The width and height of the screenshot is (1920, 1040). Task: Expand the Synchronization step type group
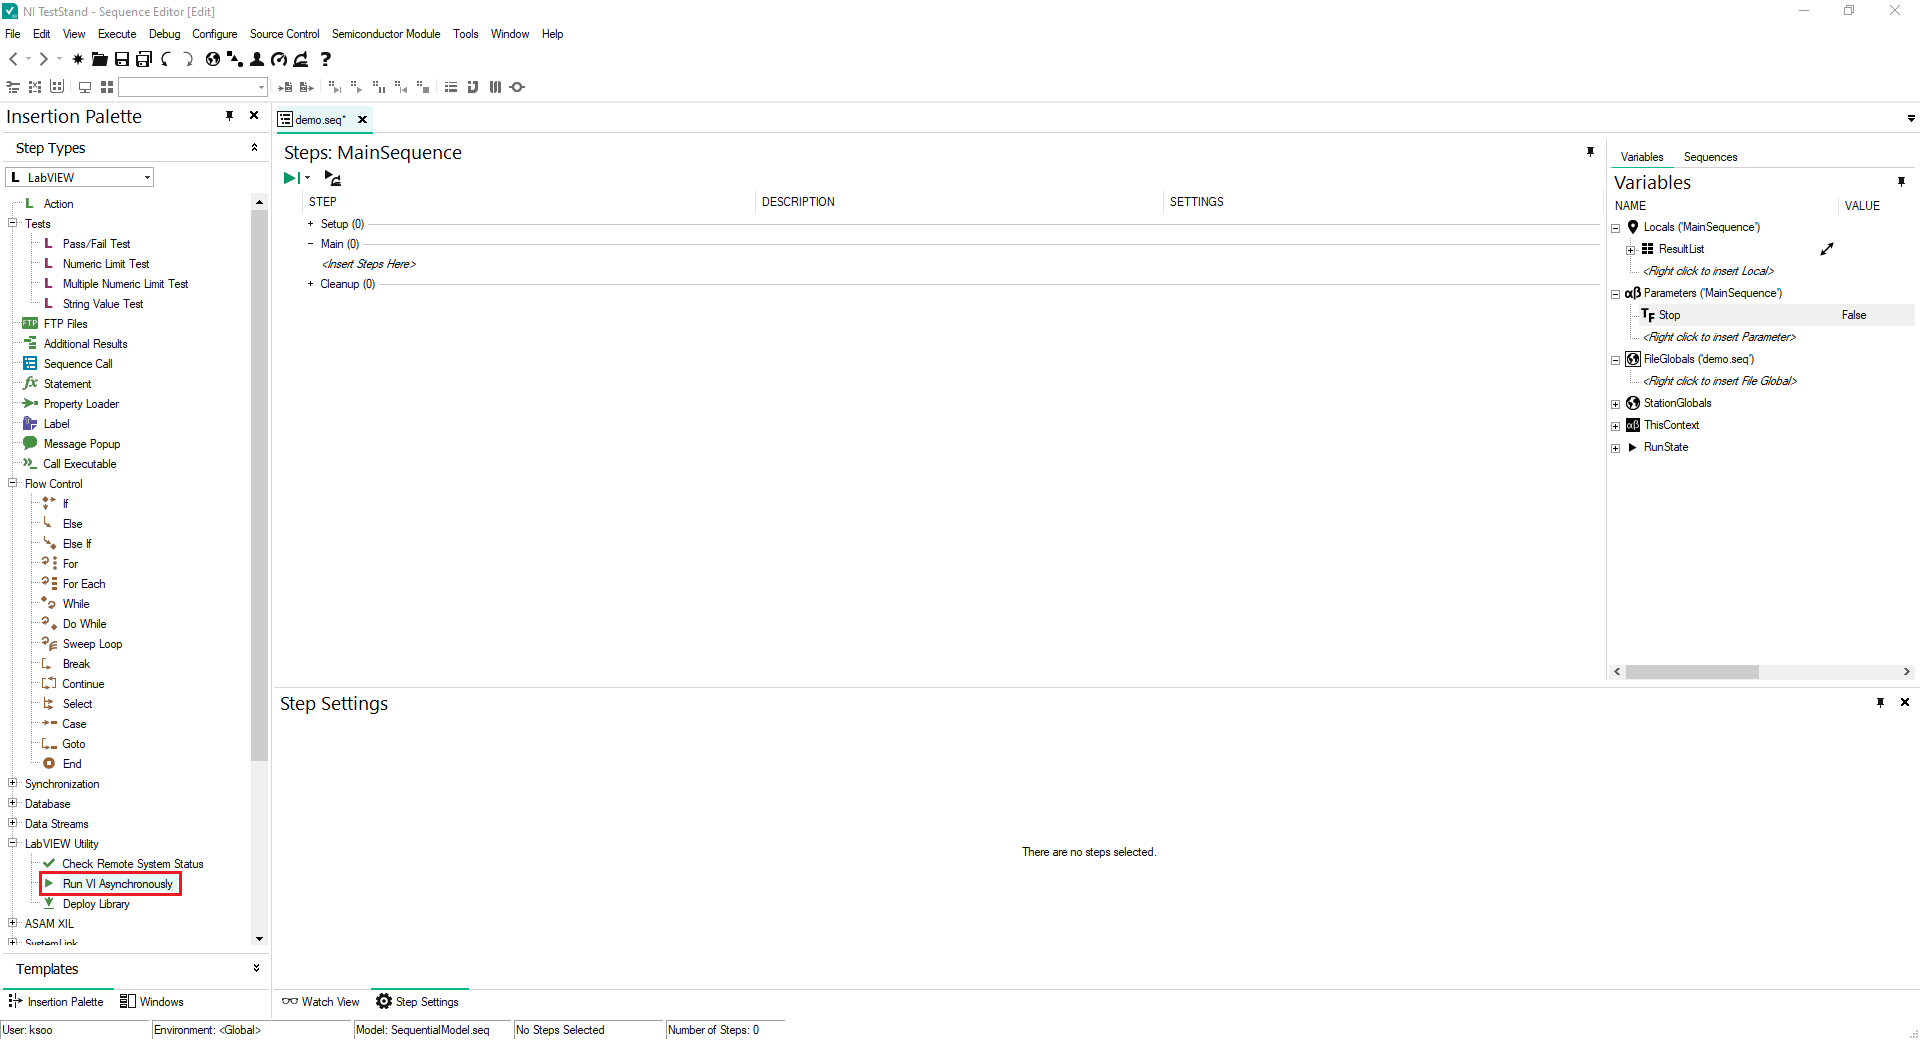click(x=13, y=783)
